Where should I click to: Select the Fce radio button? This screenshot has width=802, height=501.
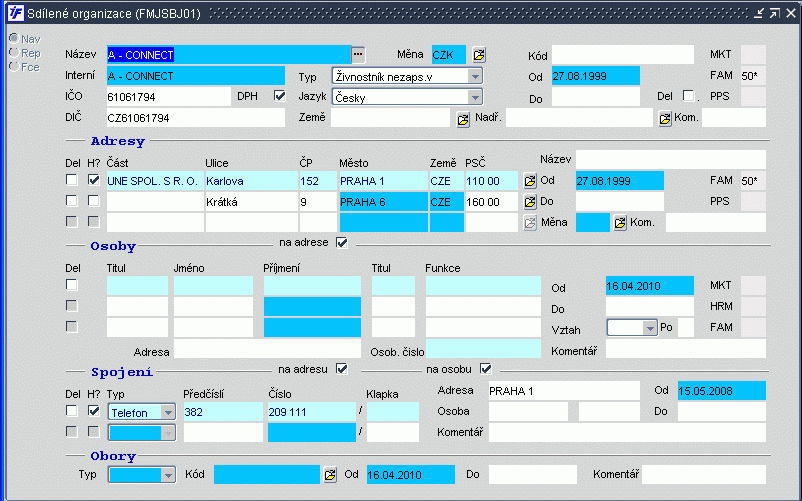[x=13, y=66]
